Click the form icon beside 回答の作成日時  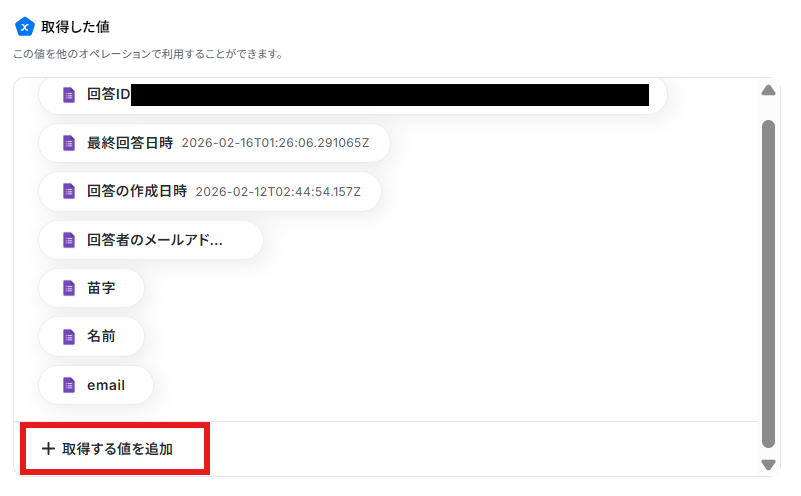pyautogui.click(x=69, y=192)
